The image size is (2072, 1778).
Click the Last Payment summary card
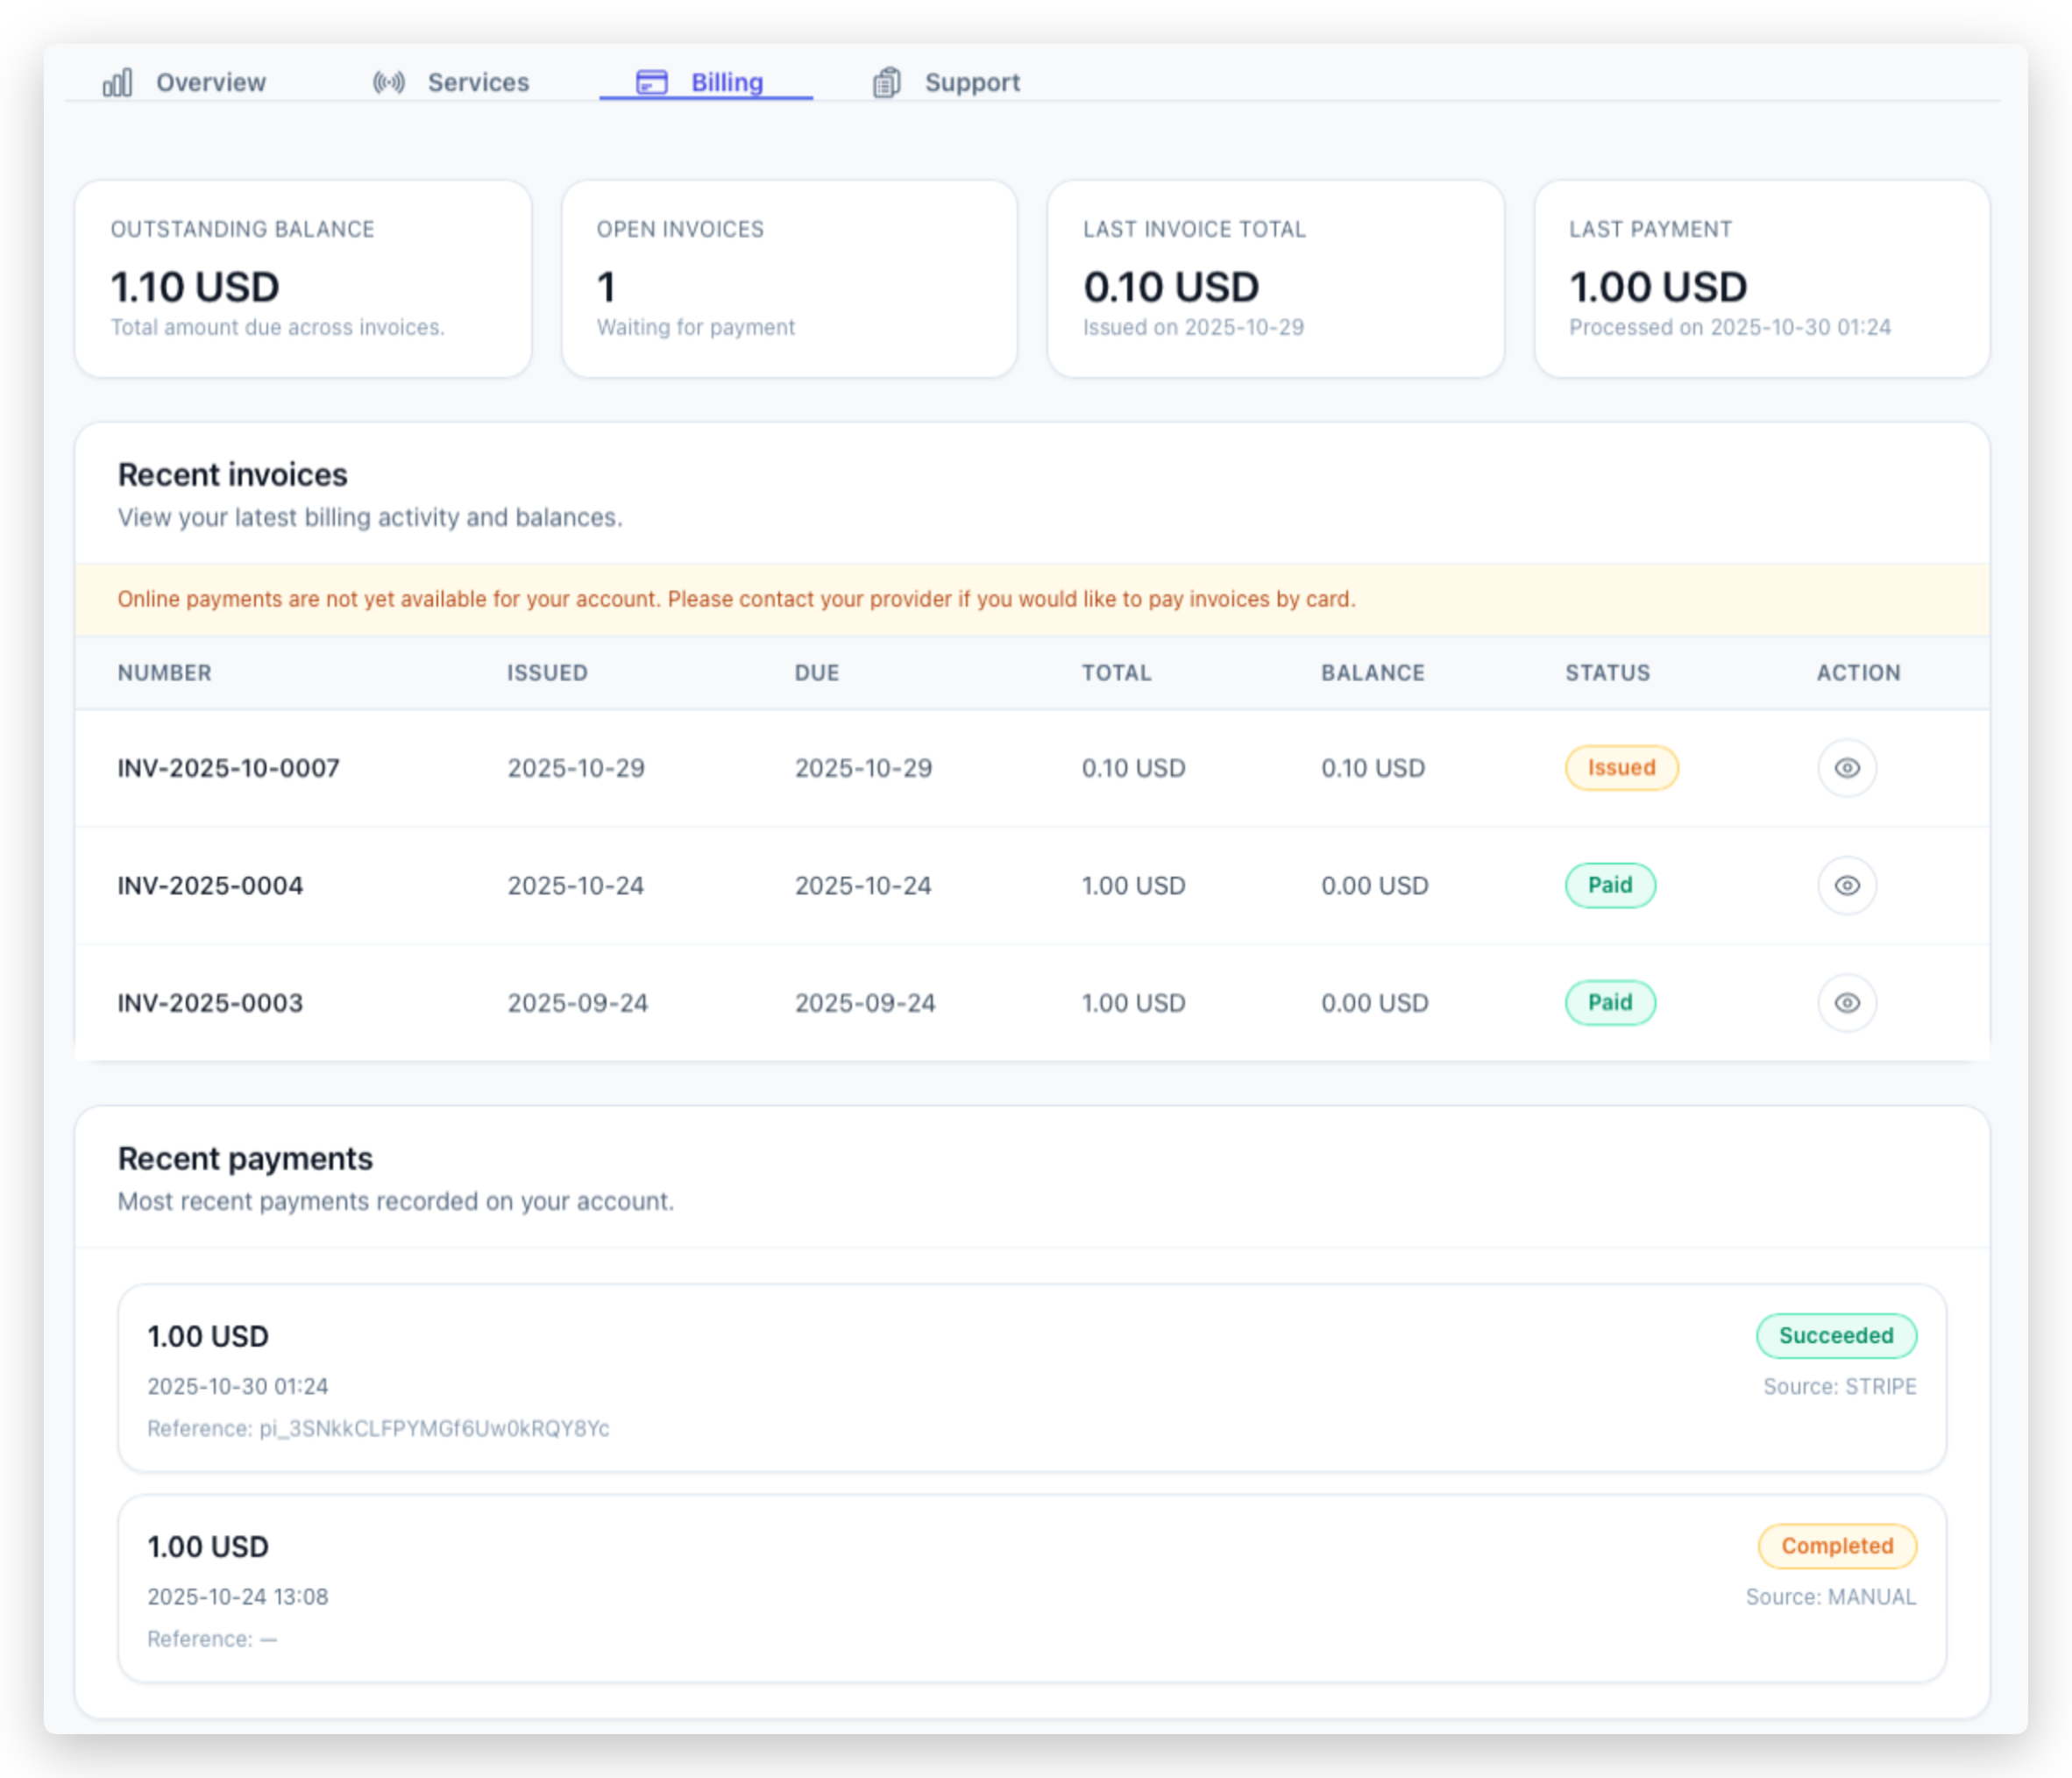pos(1761,279)
